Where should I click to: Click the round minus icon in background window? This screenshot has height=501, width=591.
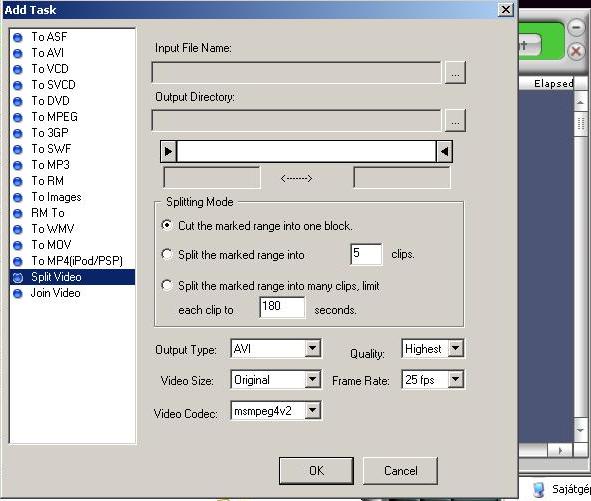(576, 28)
